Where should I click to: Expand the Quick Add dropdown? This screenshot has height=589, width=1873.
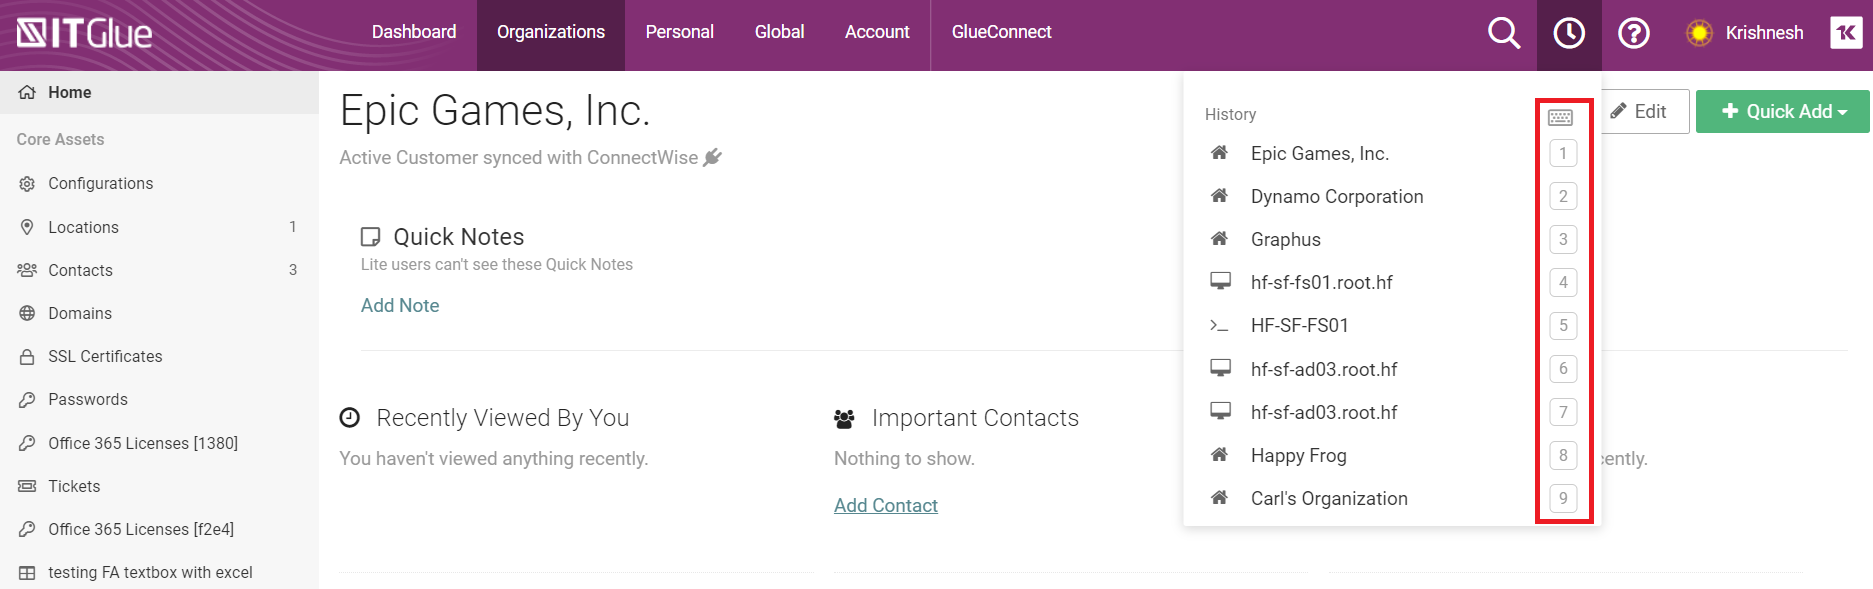pos(1783,111)
